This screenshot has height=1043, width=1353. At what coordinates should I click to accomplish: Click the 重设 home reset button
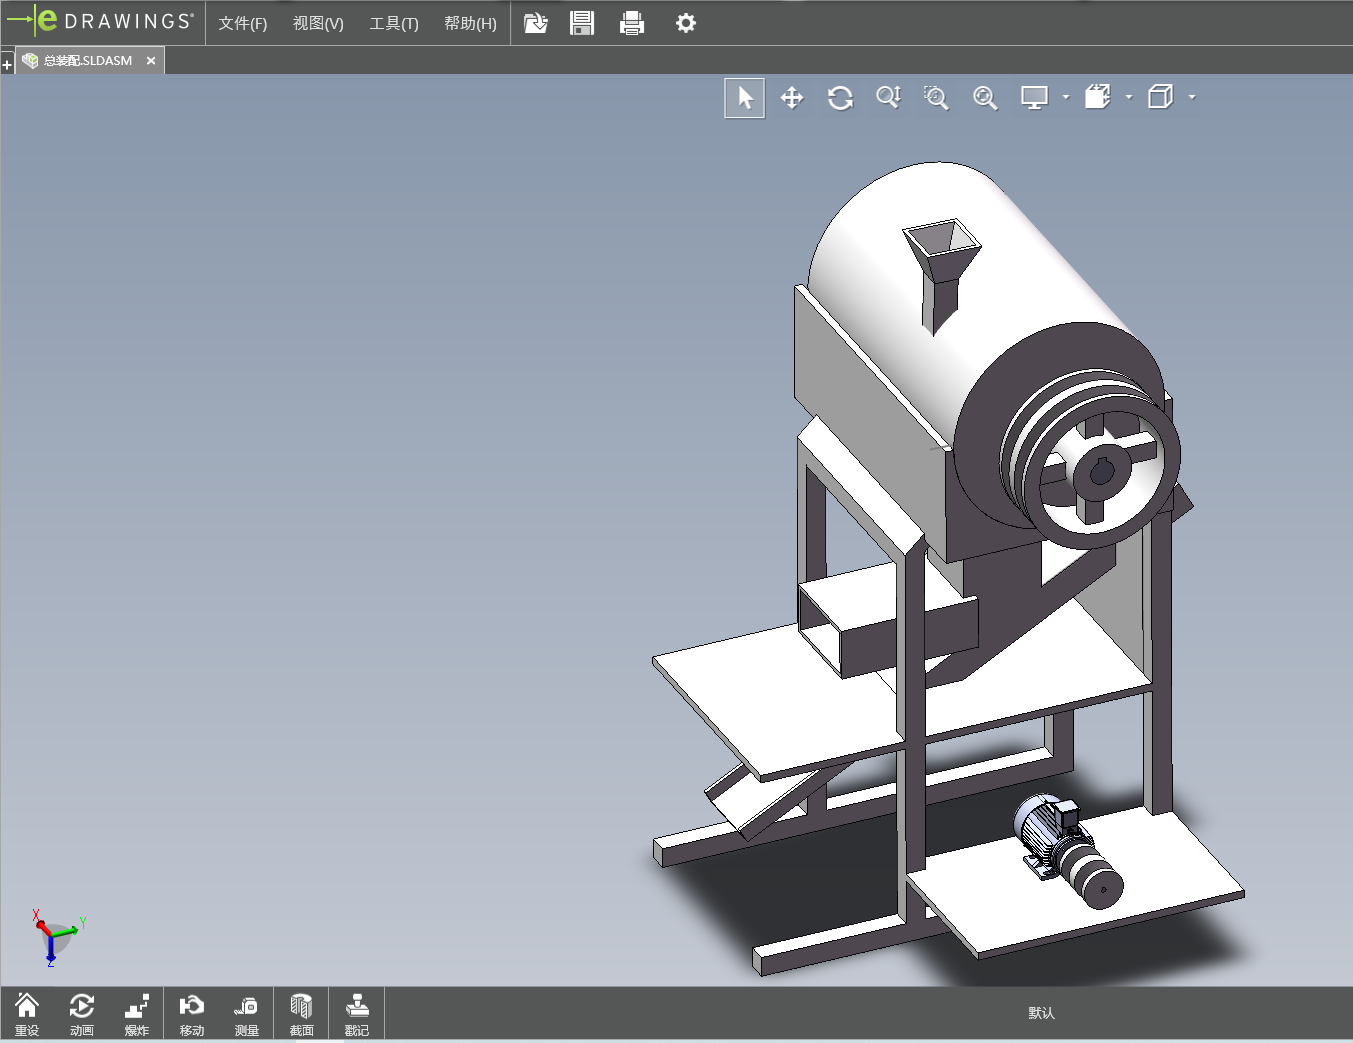tap(27, 1013)
